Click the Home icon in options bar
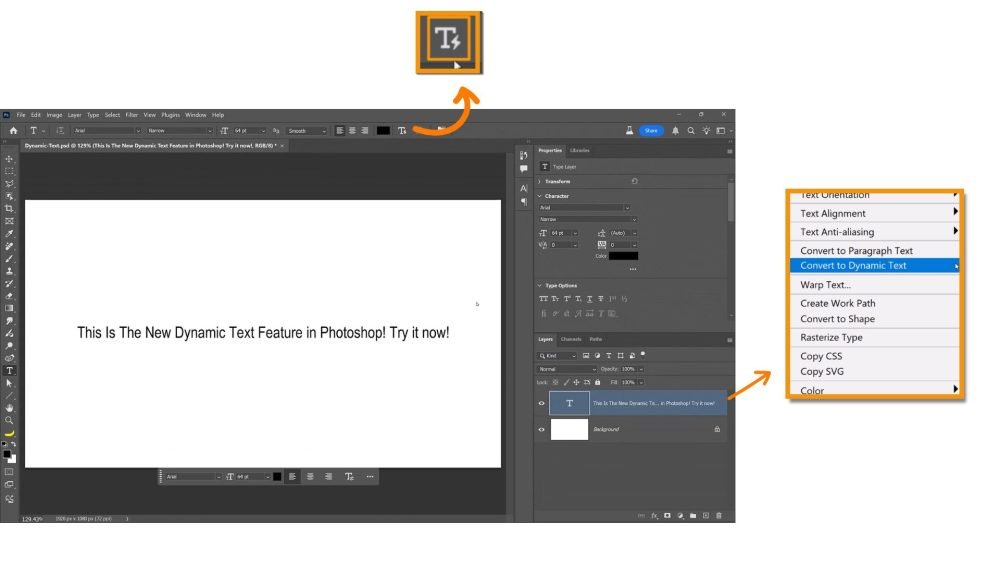Image resolution: width=1000 pixels, height=563 pixels. (x=13, y=131)
